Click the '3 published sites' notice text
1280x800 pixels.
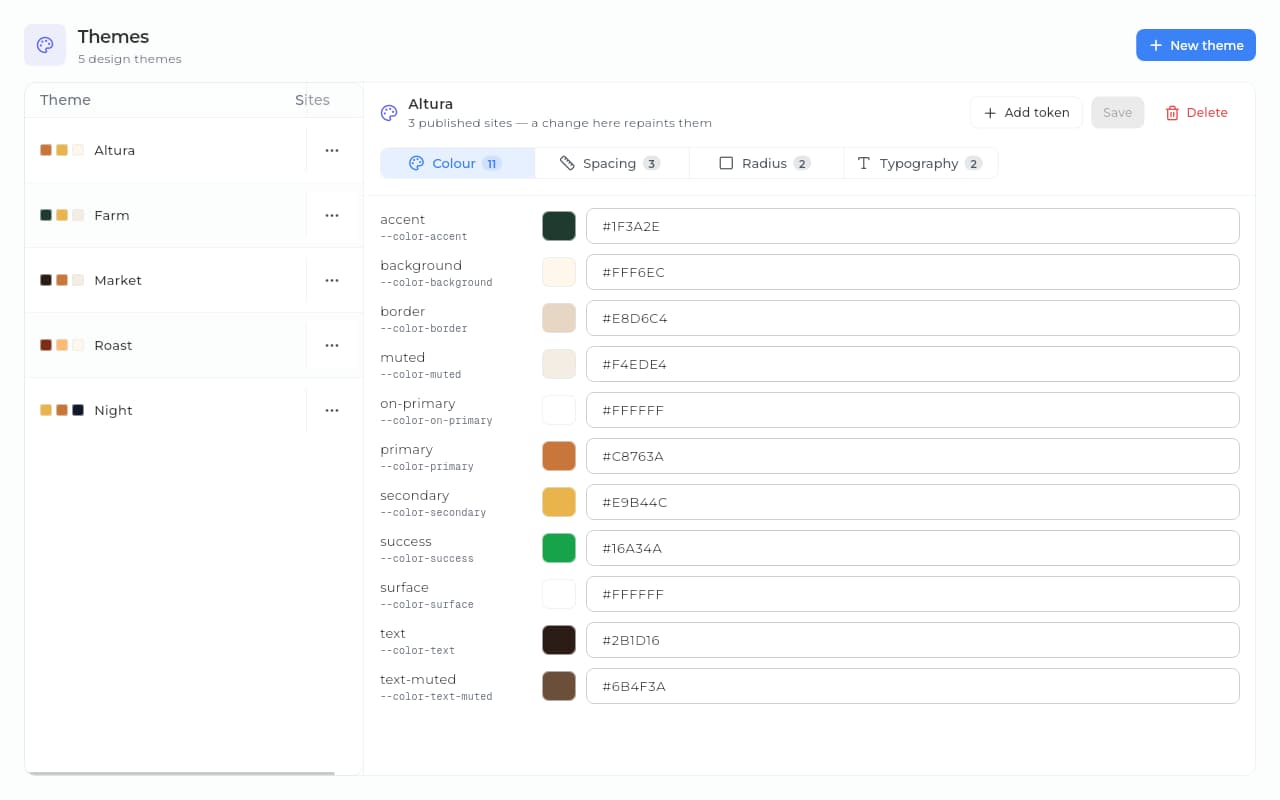(560, 123)
